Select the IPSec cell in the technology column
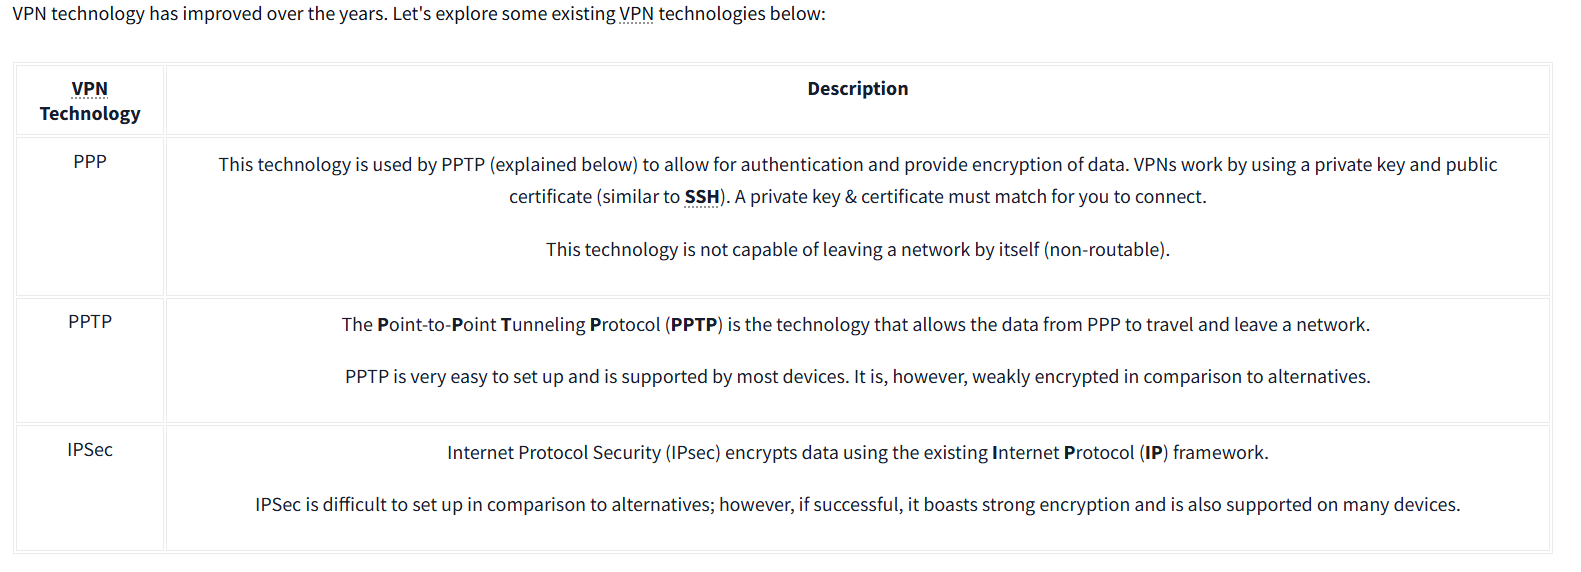 point(90,450)
